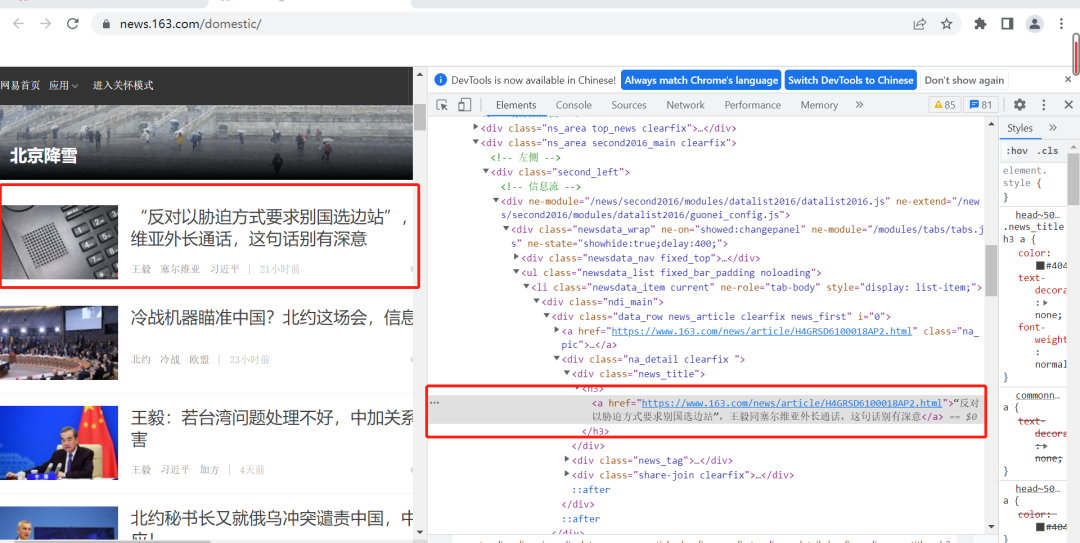1080x543 pixels.
Task: Close the DevTools panel
Action: click(1068, 105)
